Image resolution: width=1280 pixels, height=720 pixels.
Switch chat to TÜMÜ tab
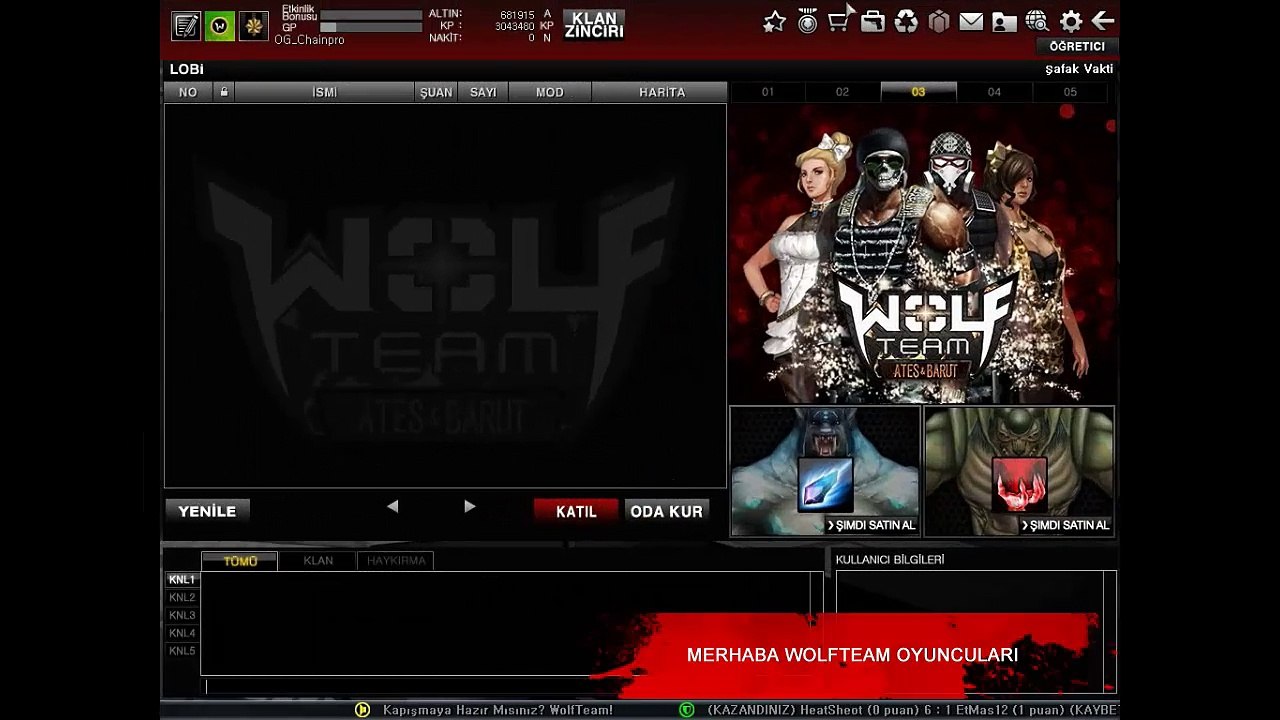(240, 561)
